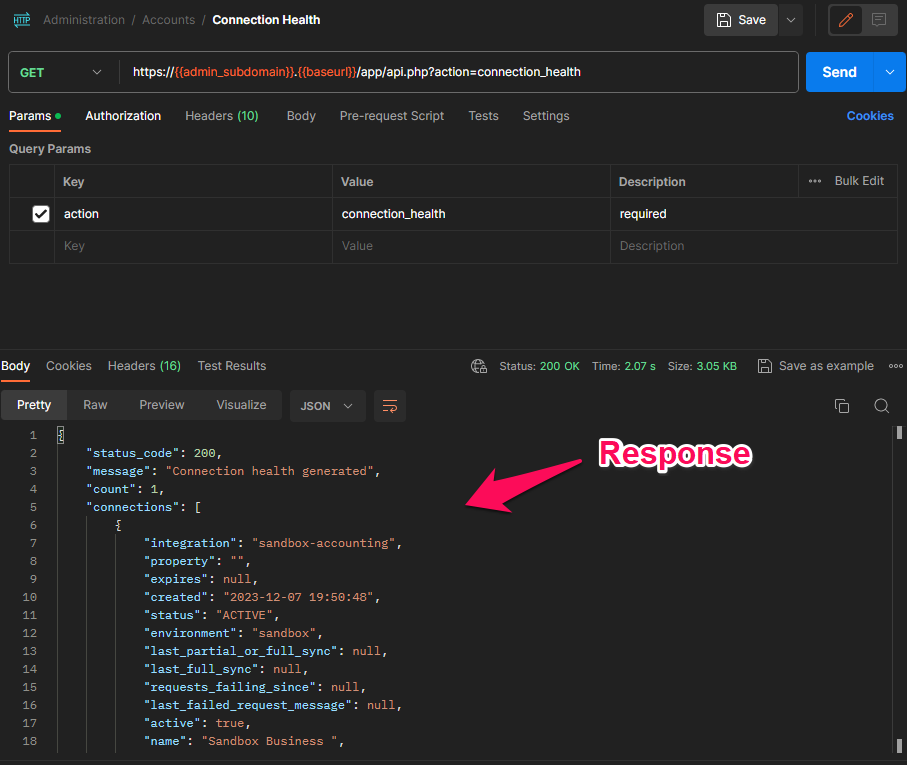
Task: Switch to Visualize view
Action: coord(241,405)
